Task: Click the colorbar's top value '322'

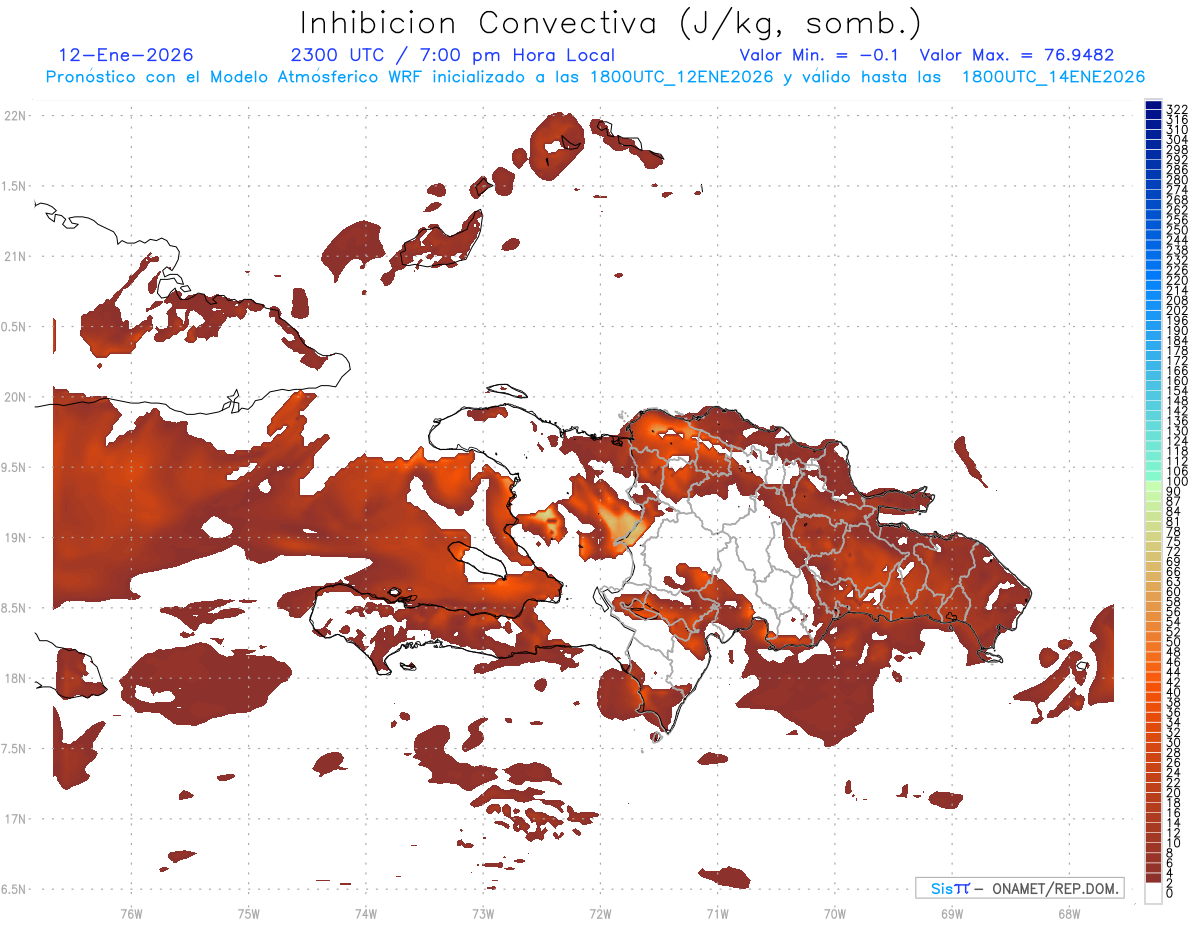Action: pos(1177,108)
